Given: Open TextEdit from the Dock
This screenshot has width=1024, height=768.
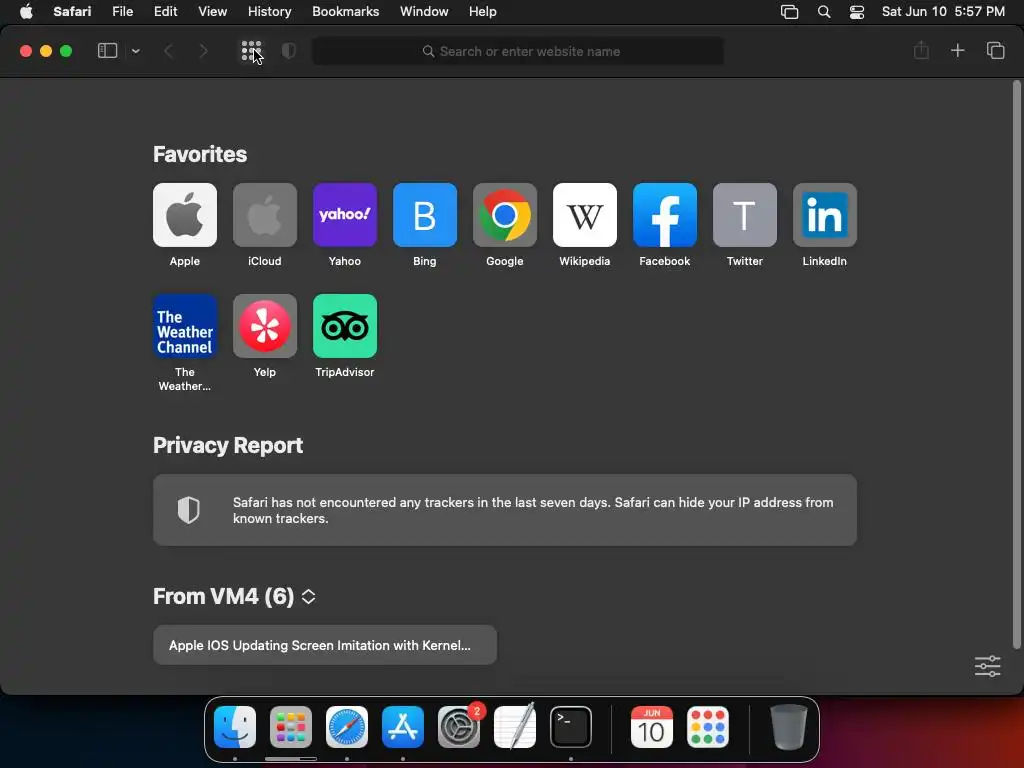Looking at the screenshot, I should 515,726.
